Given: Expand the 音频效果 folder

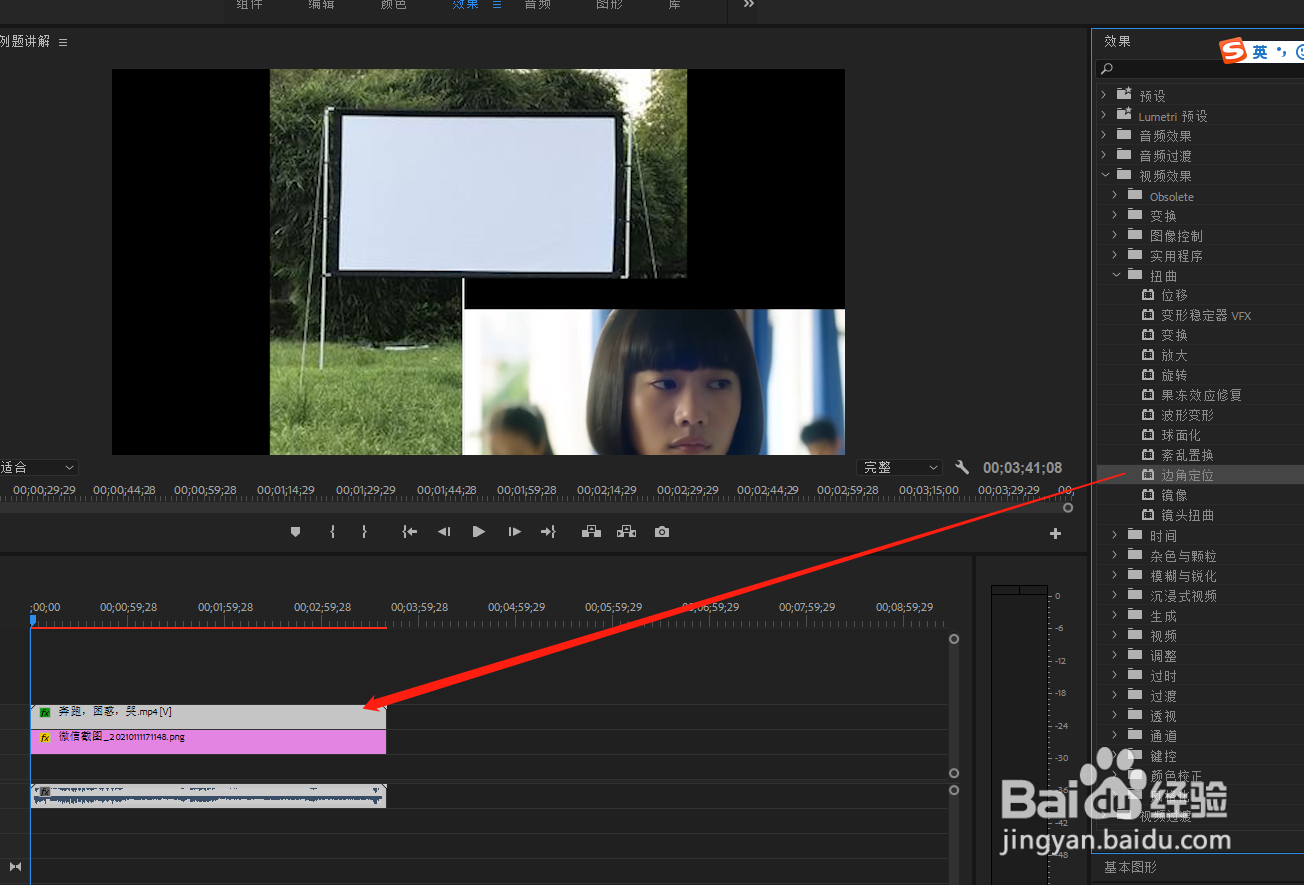Looking at the screenshot, I should (1104, 135).
